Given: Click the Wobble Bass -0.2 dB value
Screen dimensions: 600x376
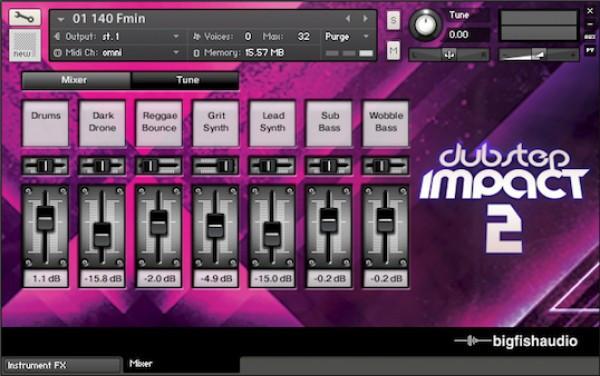Looking at the screenshot, I should click(x=386, y=278).
